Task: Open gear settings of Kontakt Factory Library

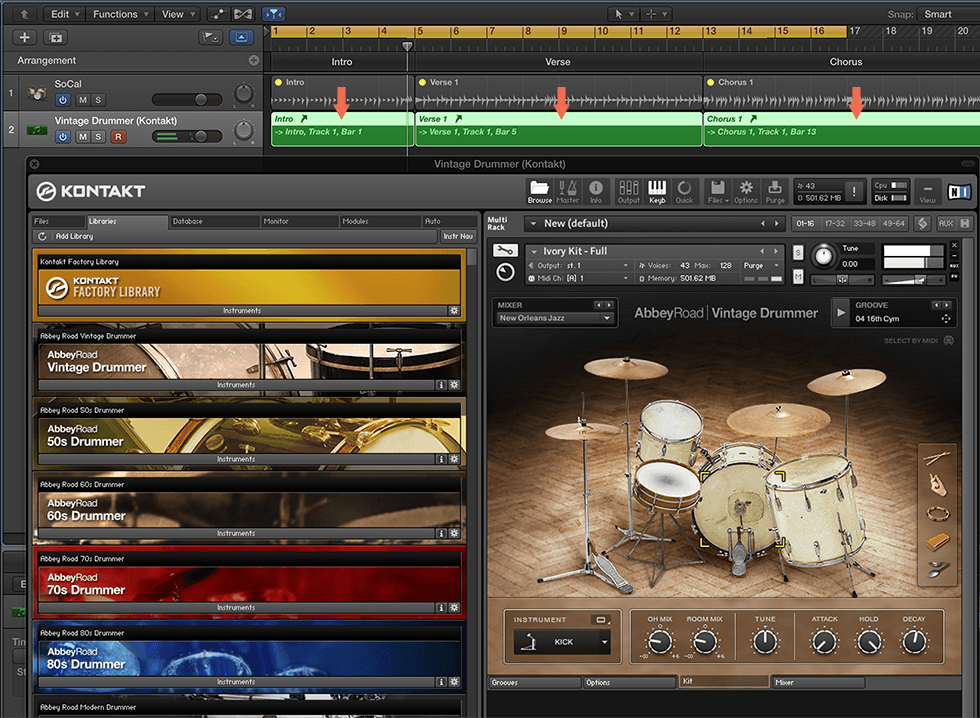Action: pyautogui.click(x=454, y=311)
